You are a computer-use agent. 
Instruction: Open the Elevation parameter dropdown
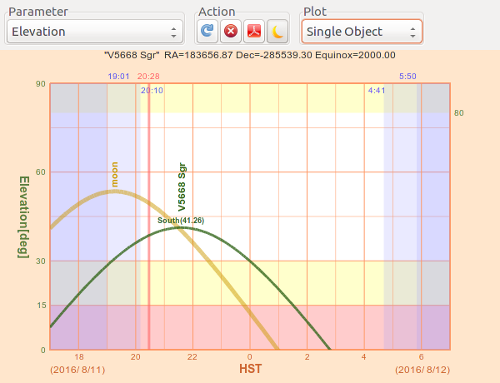pos(95,32)
